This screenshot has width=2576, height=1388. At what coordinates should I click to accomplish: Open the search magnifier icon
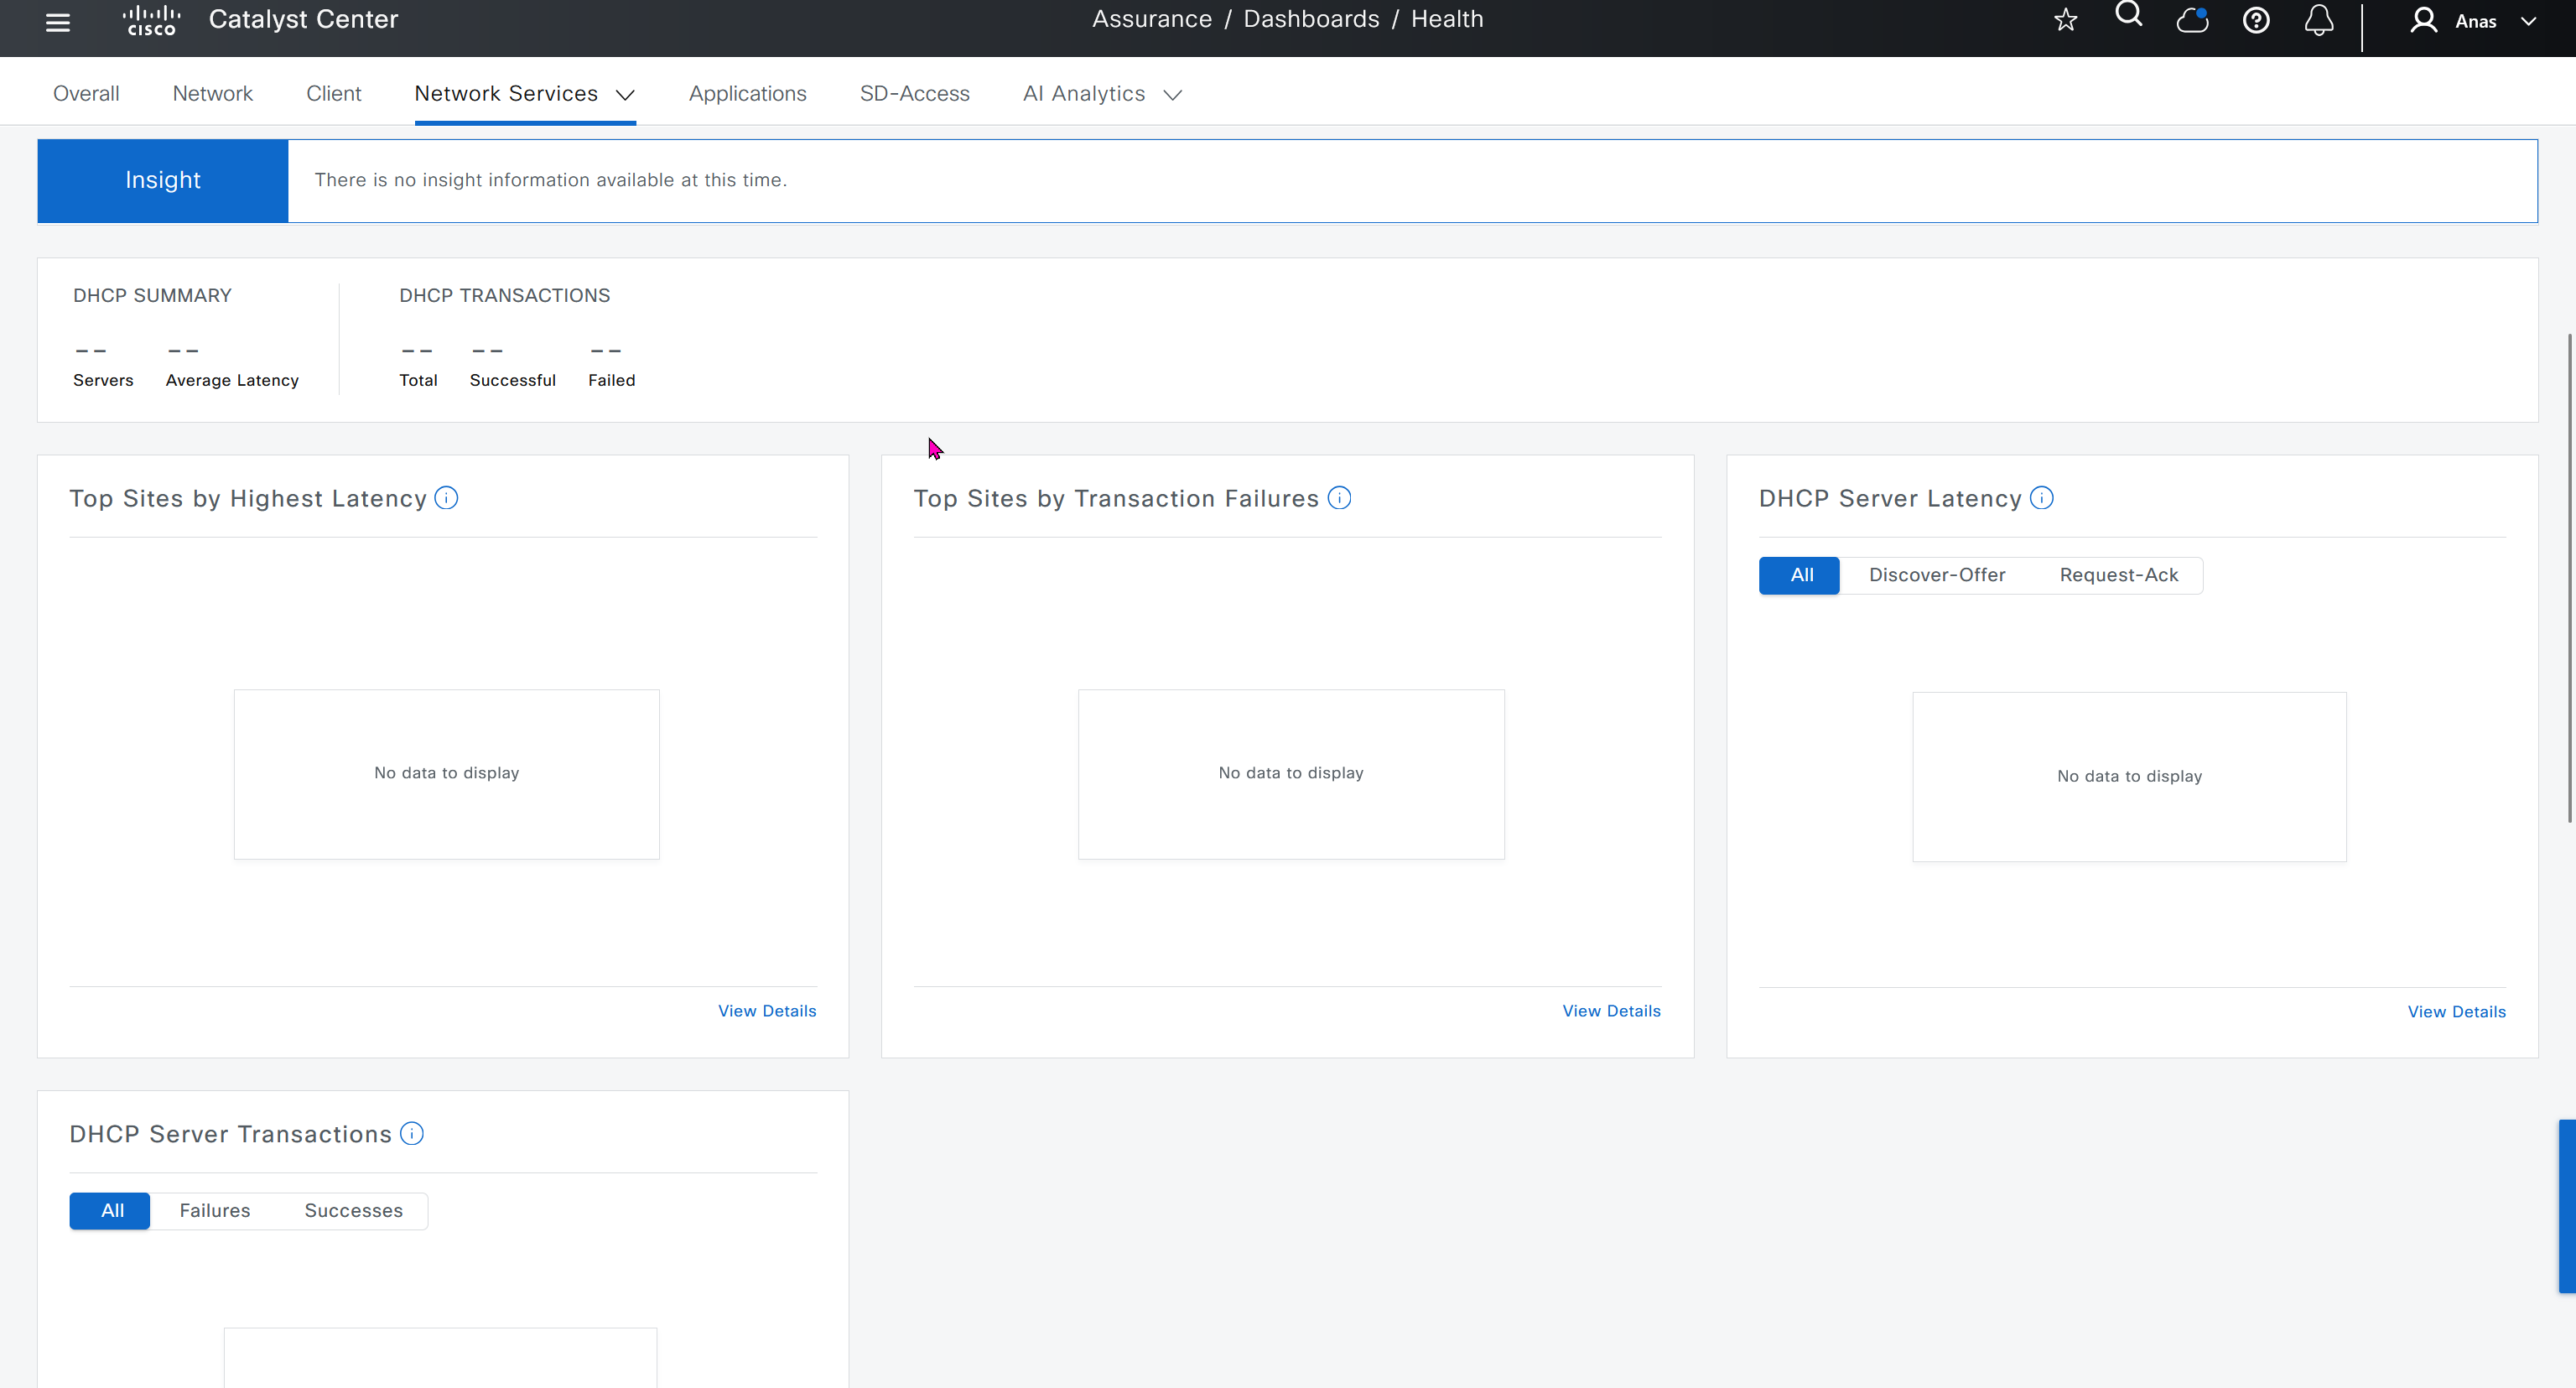click(2129, 16)
